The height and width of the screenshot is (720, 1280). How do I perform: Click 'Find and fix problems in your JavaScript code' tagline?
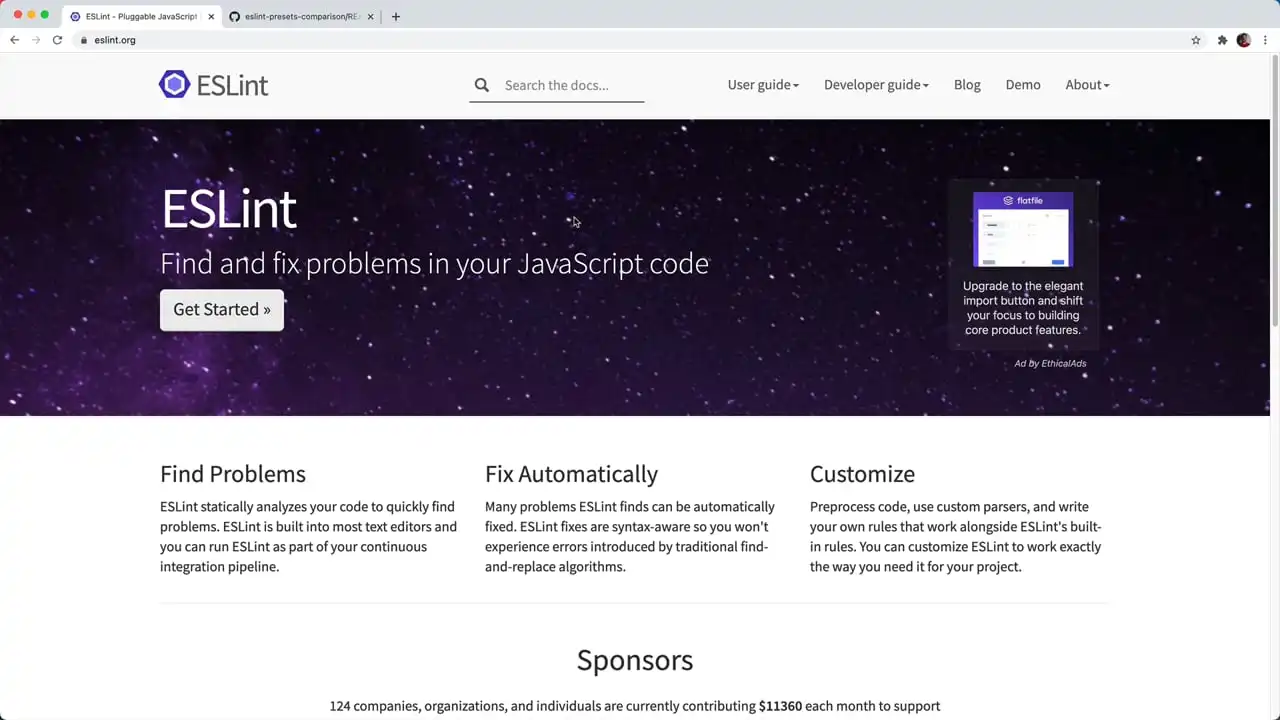[x=434, y=264]
